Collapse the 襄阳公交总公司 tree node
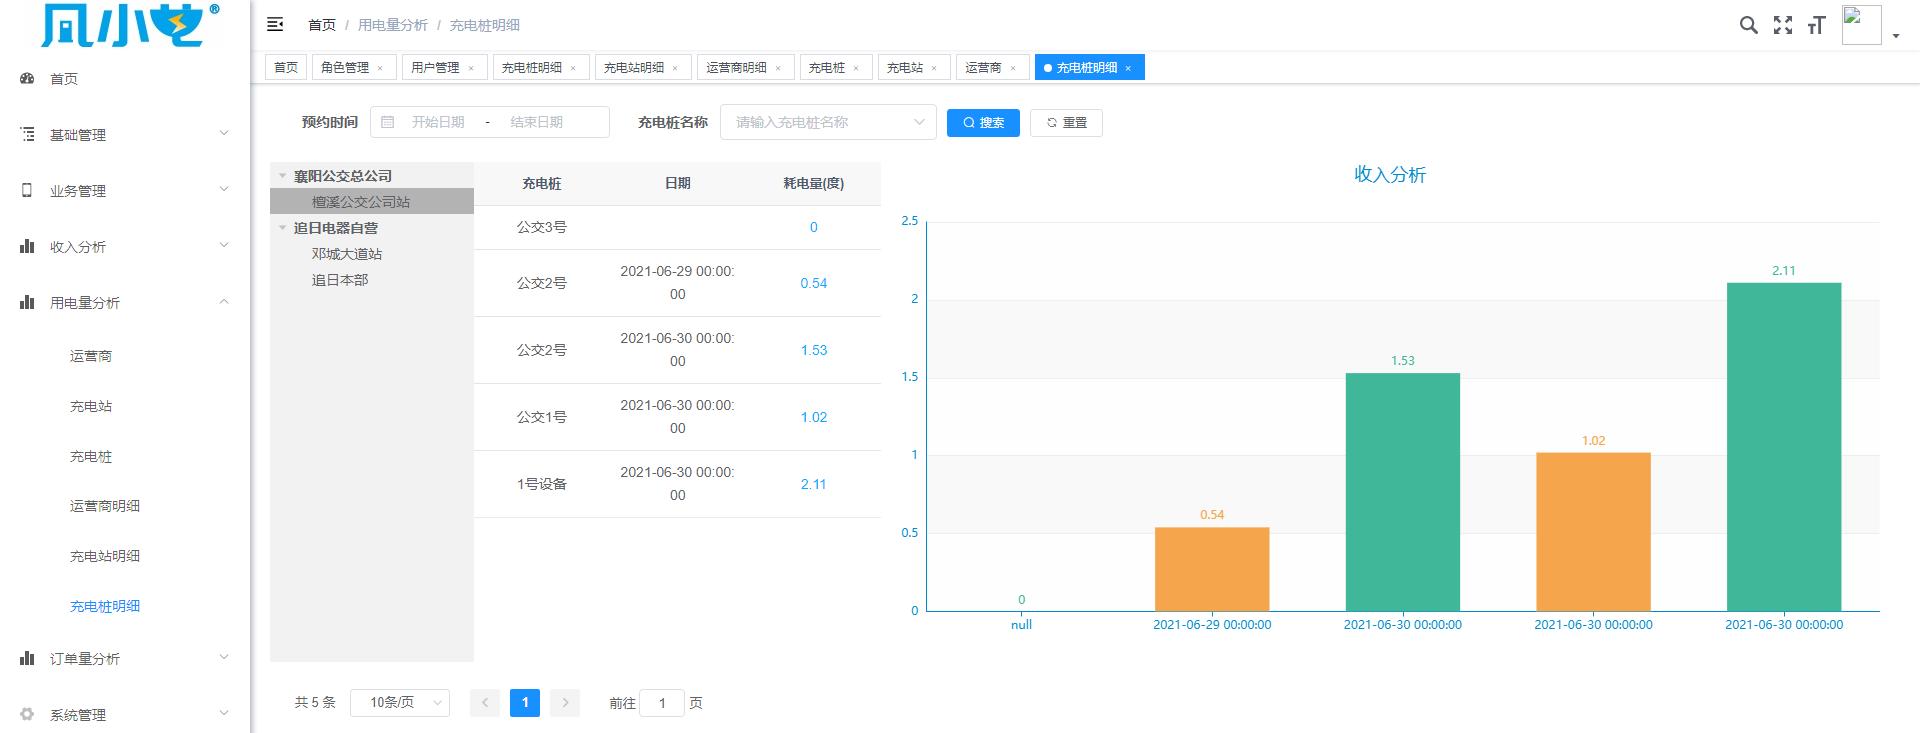 tap(283, 176)
